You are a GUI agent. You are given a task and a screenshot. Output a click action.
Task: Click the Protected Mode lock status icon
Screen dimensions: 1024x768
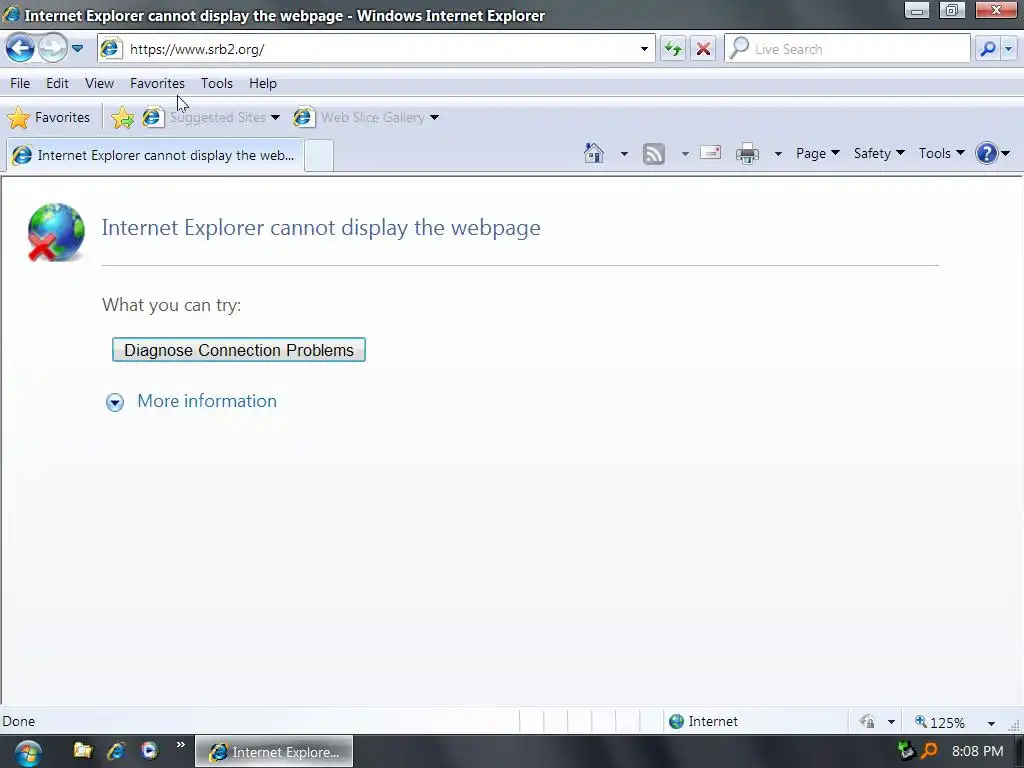point(867,722)
